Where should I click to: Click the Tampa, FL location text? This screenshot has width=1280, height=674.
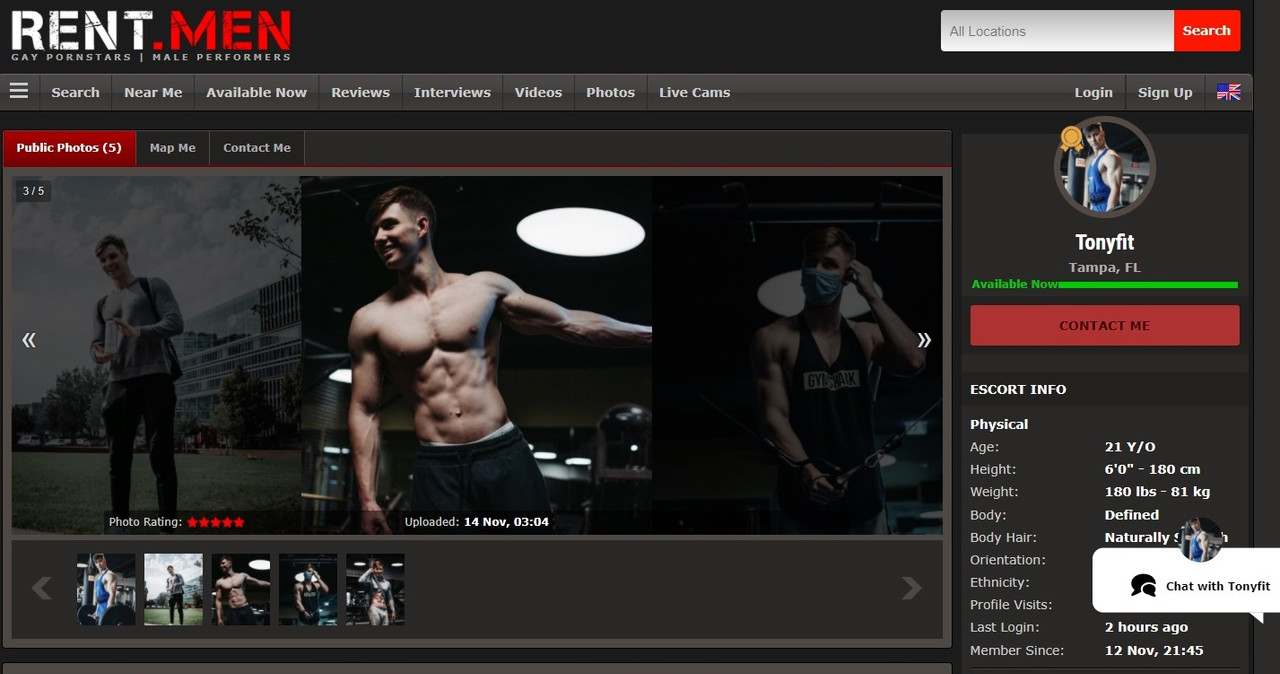pyautogui.click(x=1104, y=268)
